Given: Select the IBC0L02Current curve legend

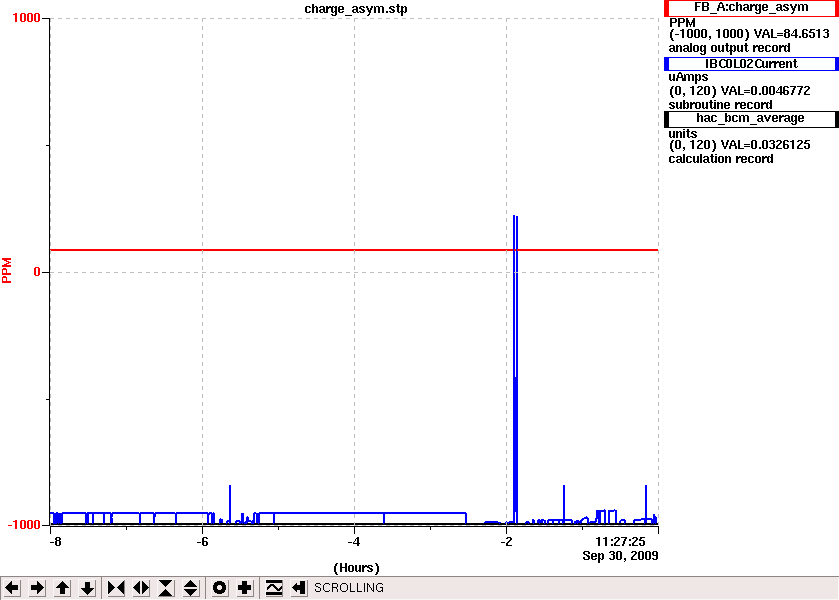Looking at the screenshot, I should (x=751, y=64).
